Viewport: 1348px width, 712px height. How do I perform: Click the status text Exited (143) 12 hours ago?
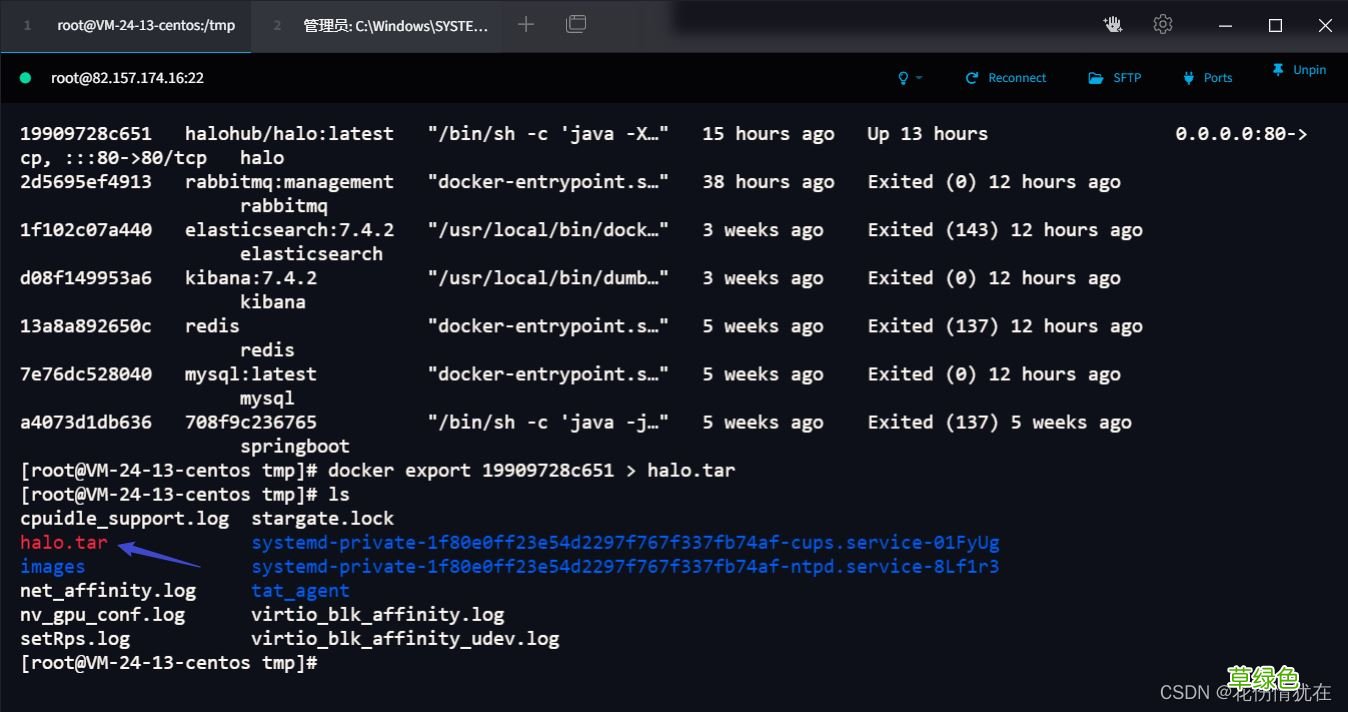coord(1005,230)
